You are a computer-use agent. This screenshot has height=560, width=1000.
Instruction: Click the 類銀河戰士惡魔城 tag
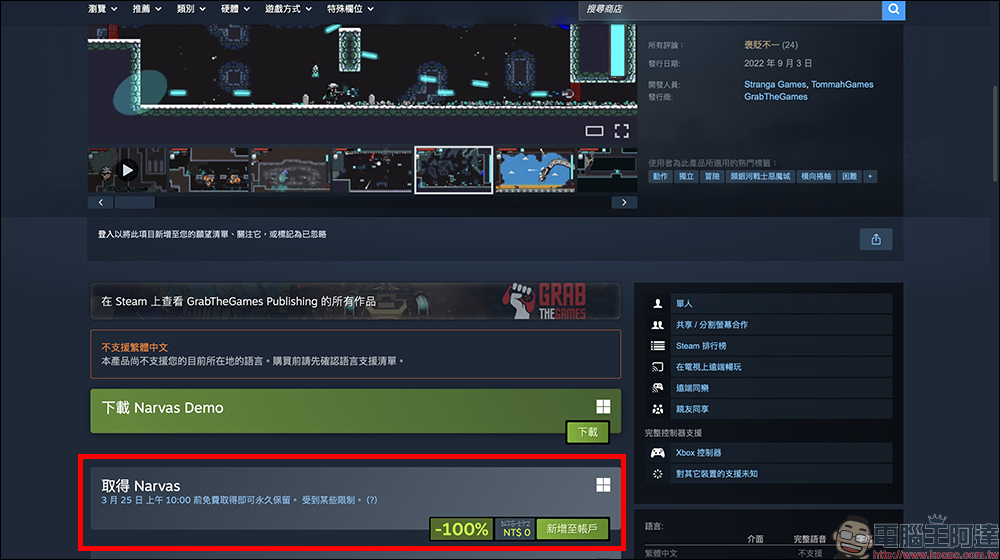[760, 177]
